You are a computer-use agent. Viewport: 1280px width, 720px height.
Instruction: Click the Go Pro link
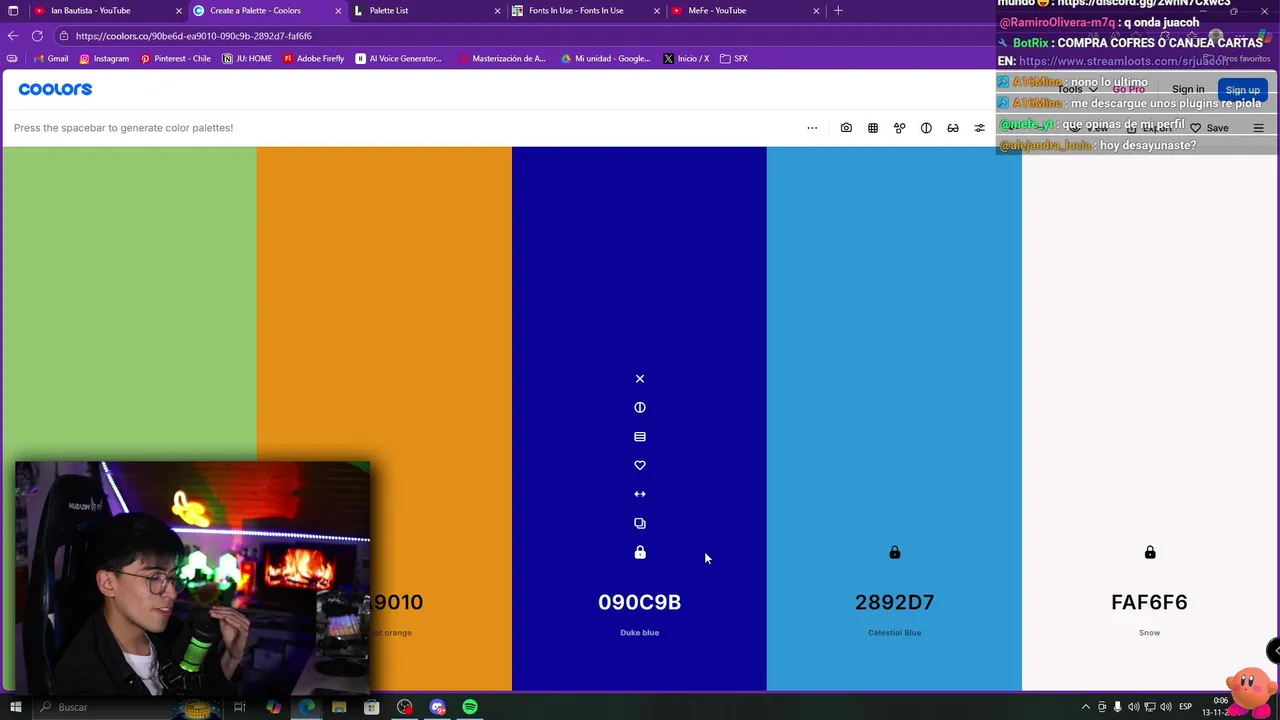[x=1129, y=90]
